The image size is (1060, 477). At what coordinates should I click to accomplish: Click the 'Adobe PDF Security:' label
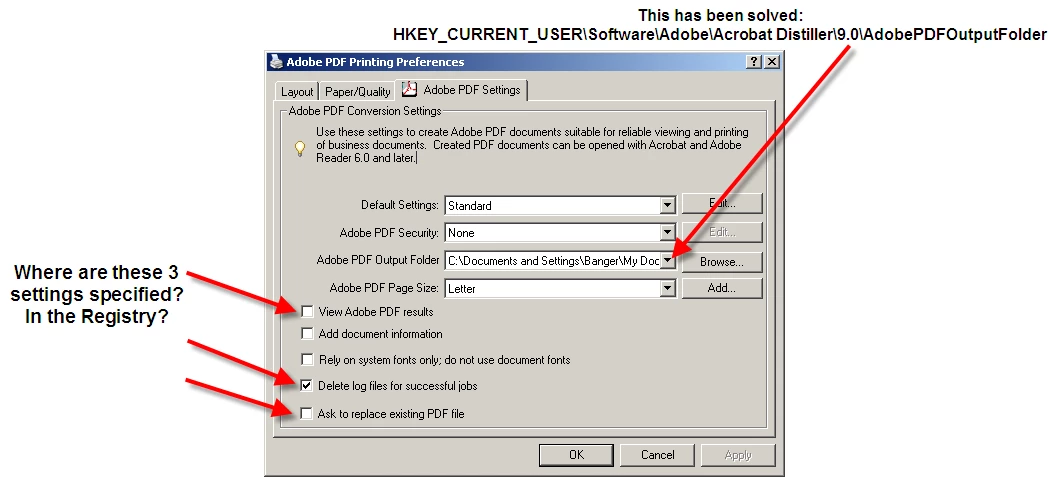389,233
